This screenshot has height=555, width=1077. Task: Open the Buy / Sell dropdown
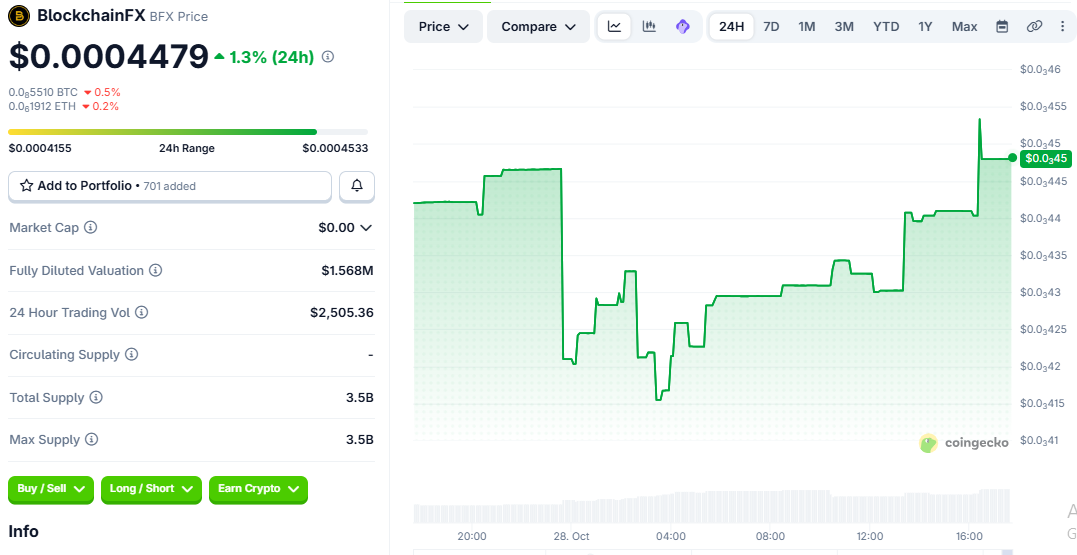(x=51, y=489)
